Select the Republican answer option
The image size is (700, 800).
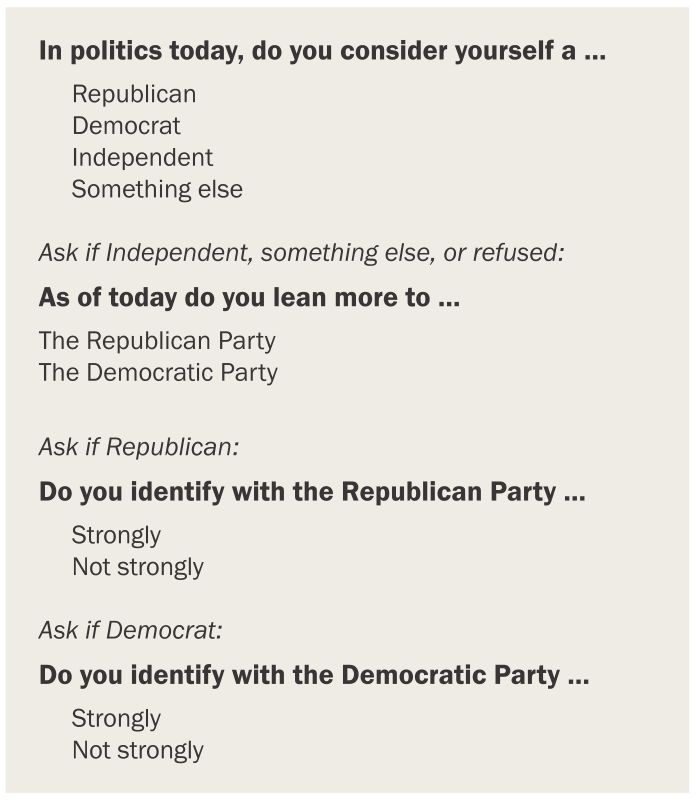click(134, 94)
